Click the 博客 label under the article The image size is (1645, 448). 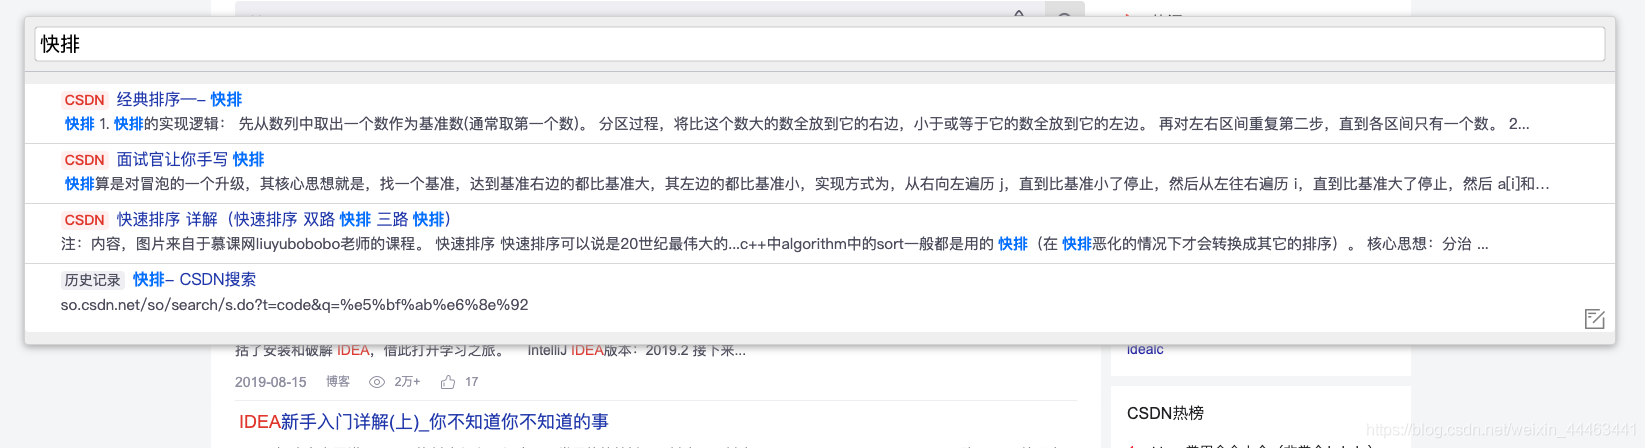[x=338, y=382]
